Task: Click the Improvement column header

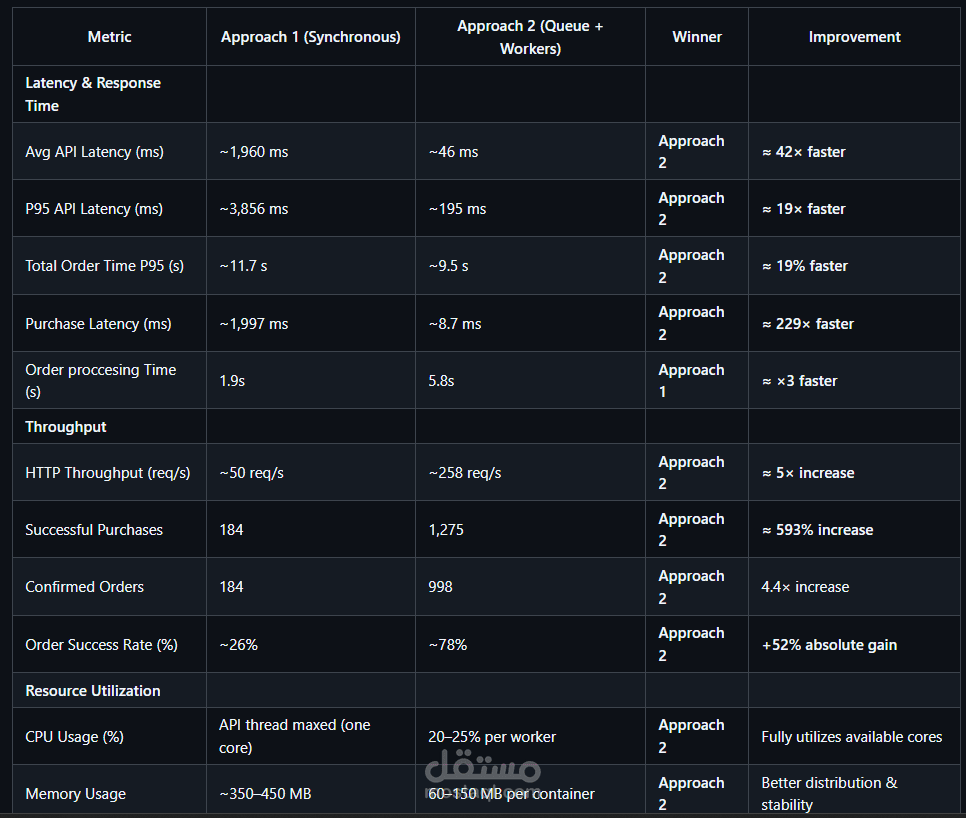Action: click(854, 37)
